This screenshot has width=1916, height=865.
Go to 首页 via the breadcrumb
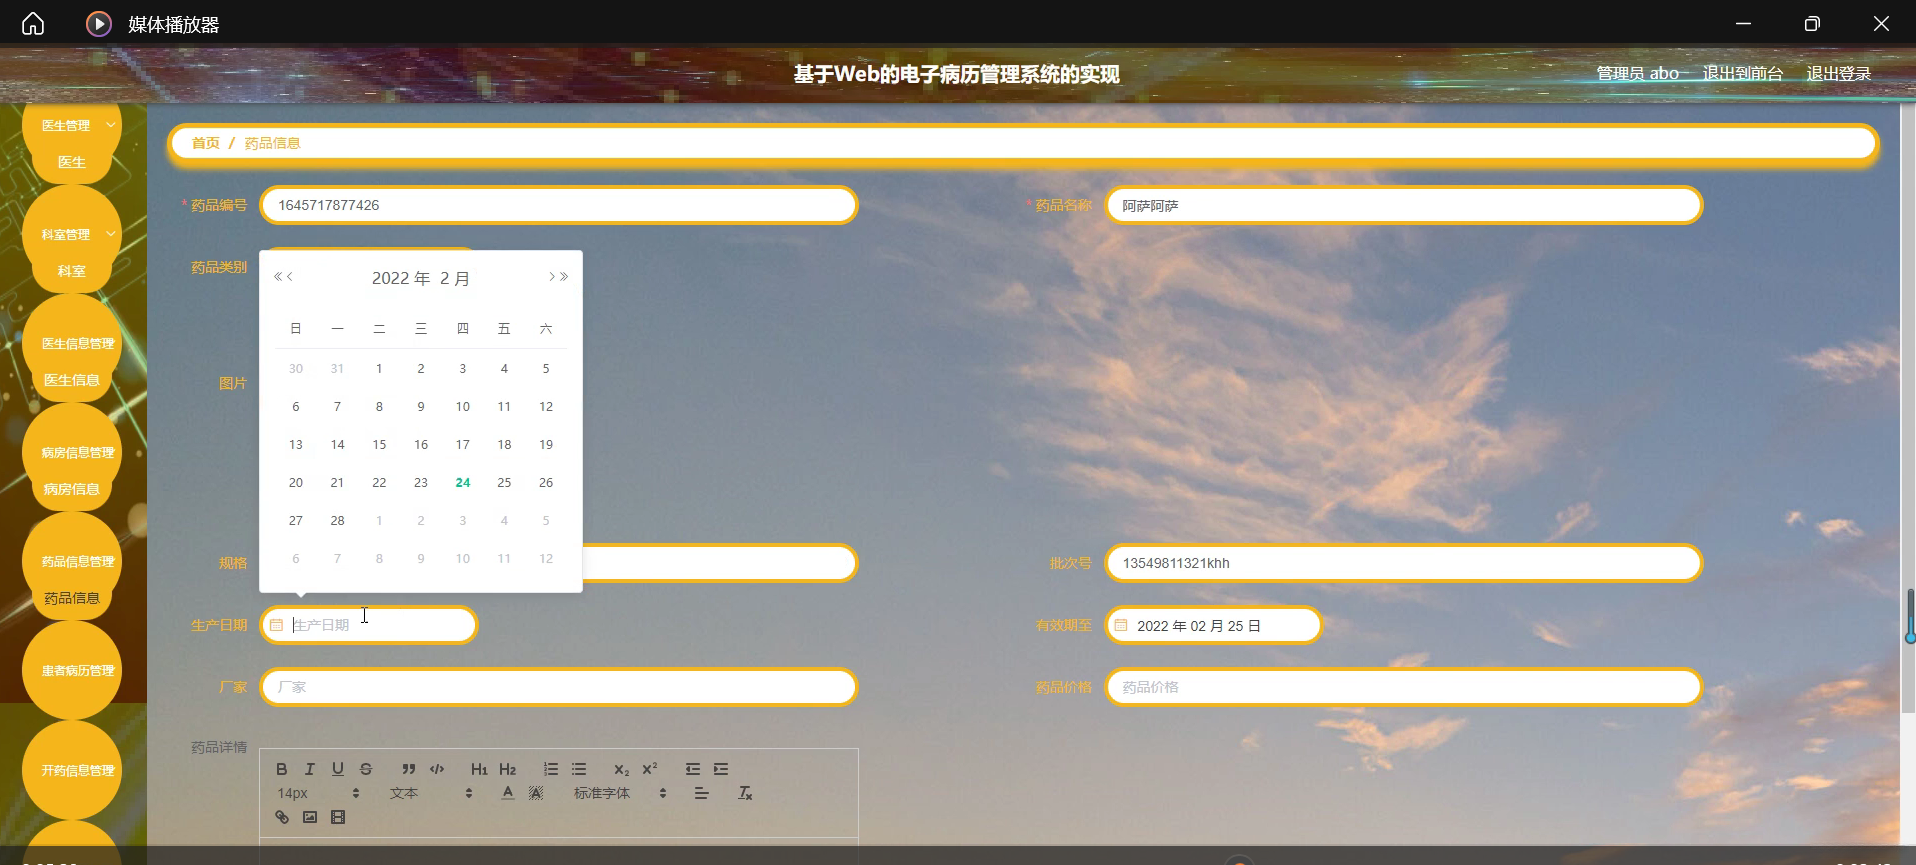pyautogui.click(x=206, y=143)
